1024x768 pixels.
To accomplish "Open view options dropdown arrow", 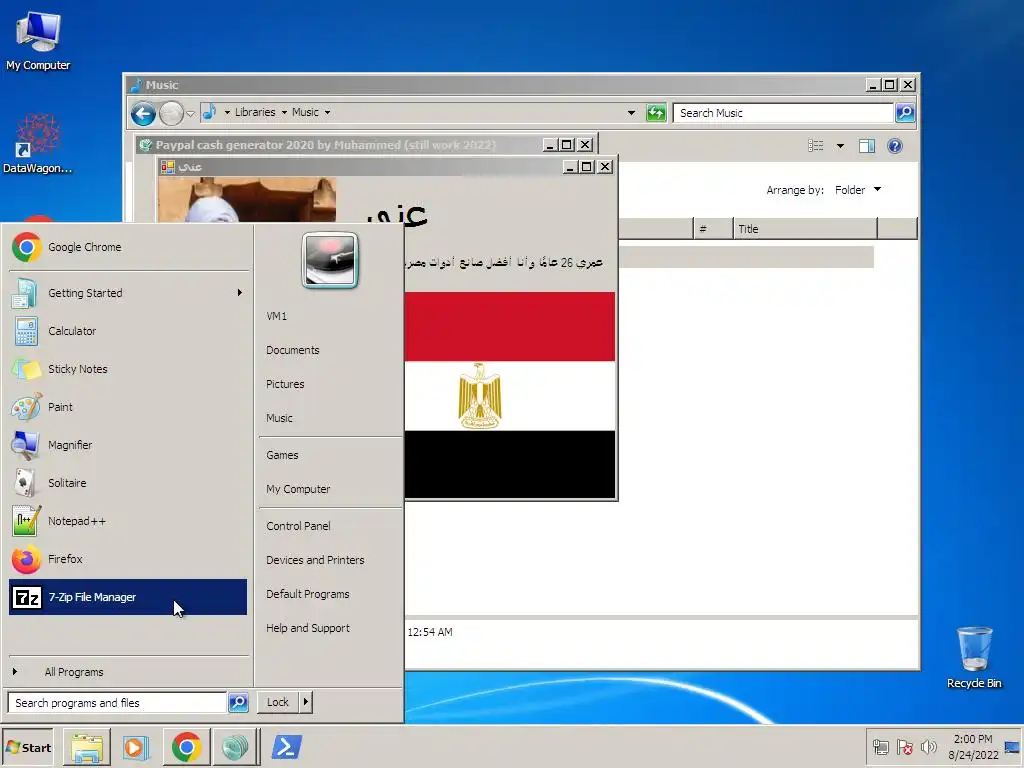I will [840, 146].
